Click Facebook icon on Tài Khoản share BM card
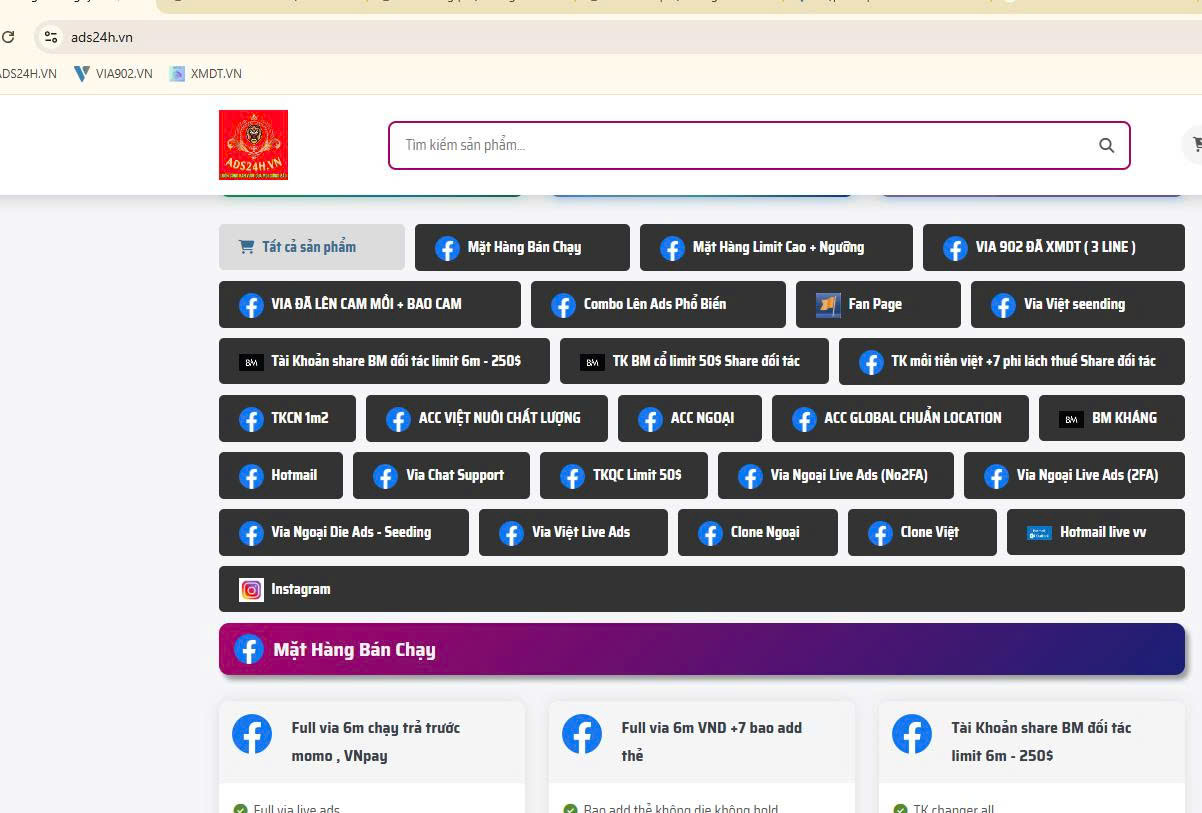1202x813 pixels. (912, 734)
